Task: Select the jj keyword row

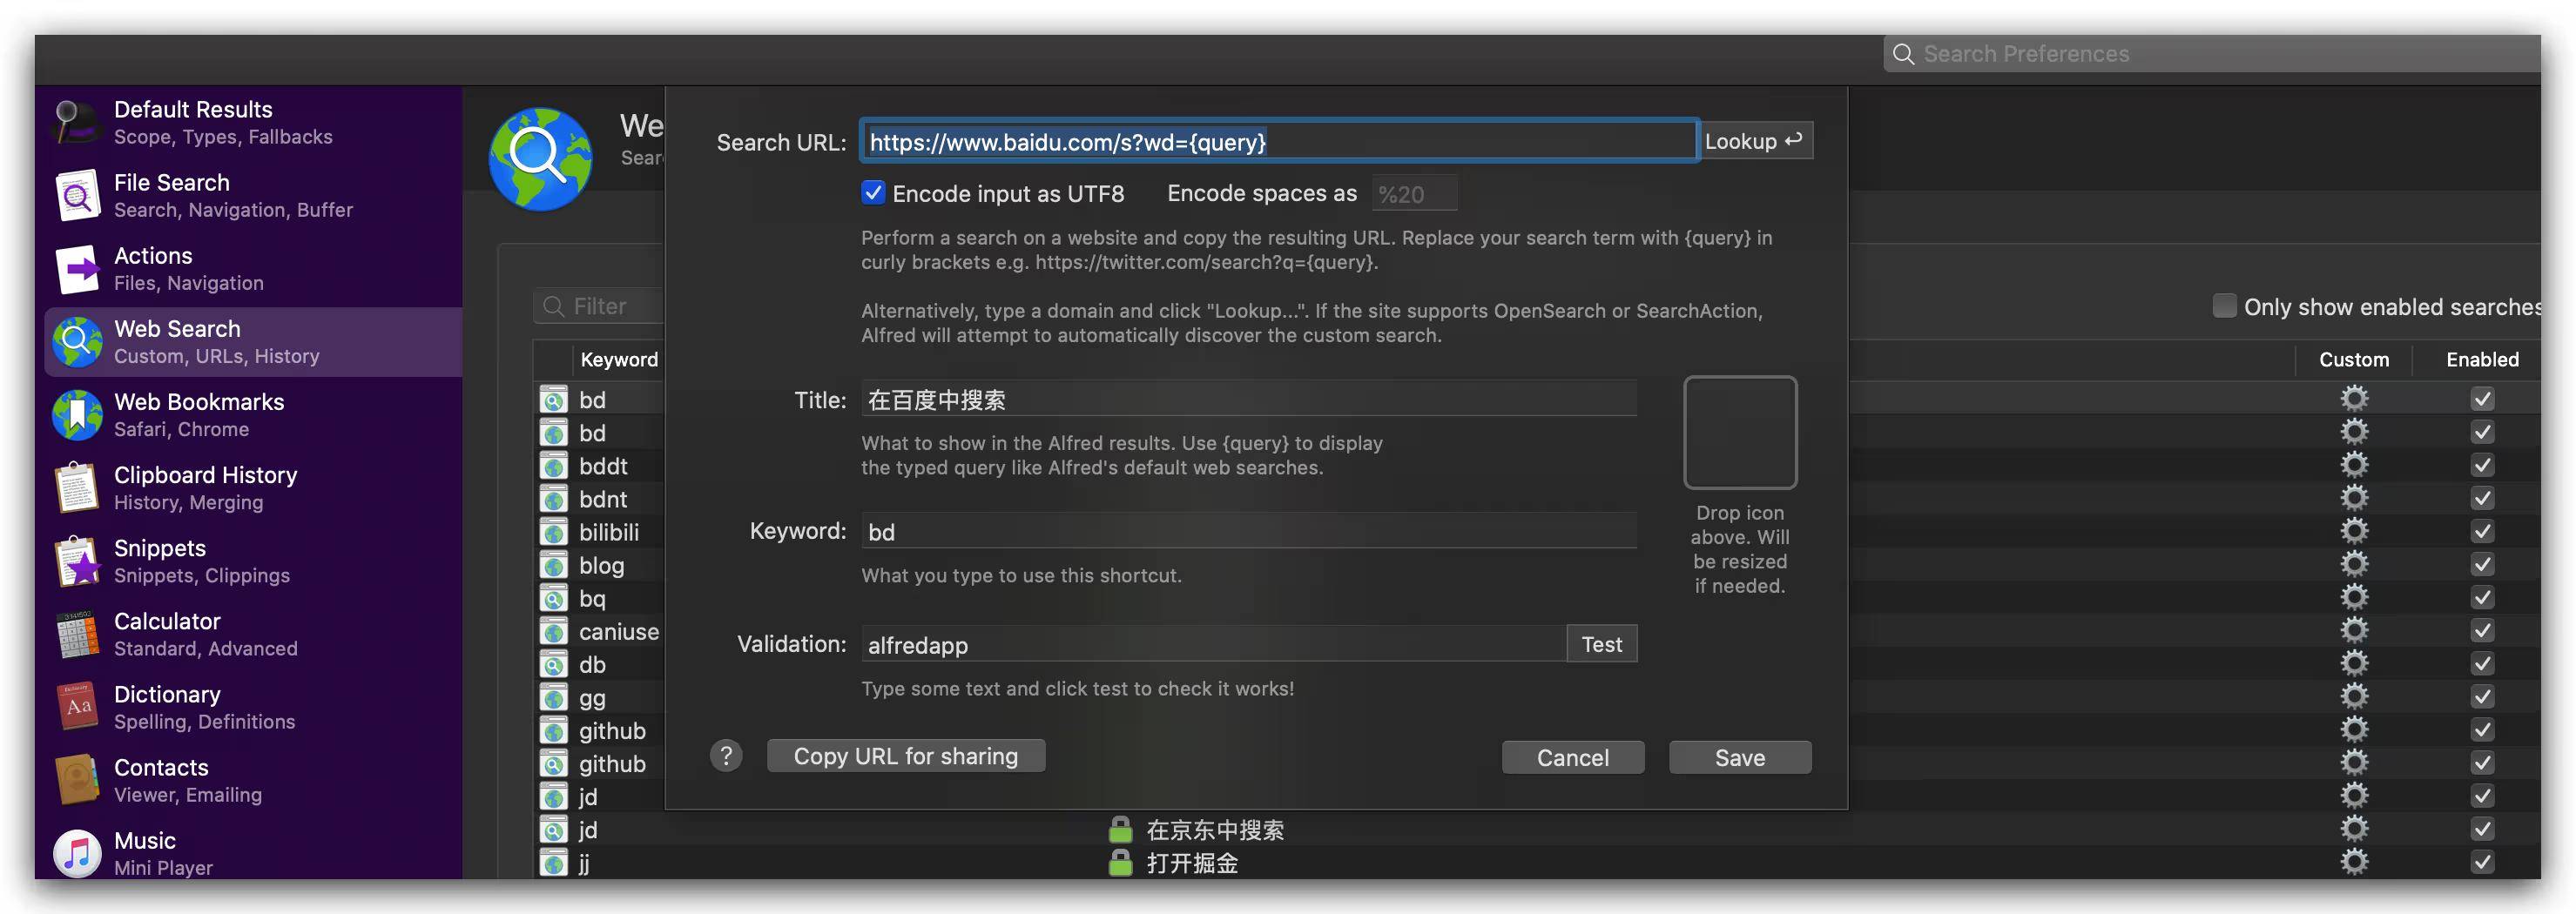Action: pos(1537,863)
